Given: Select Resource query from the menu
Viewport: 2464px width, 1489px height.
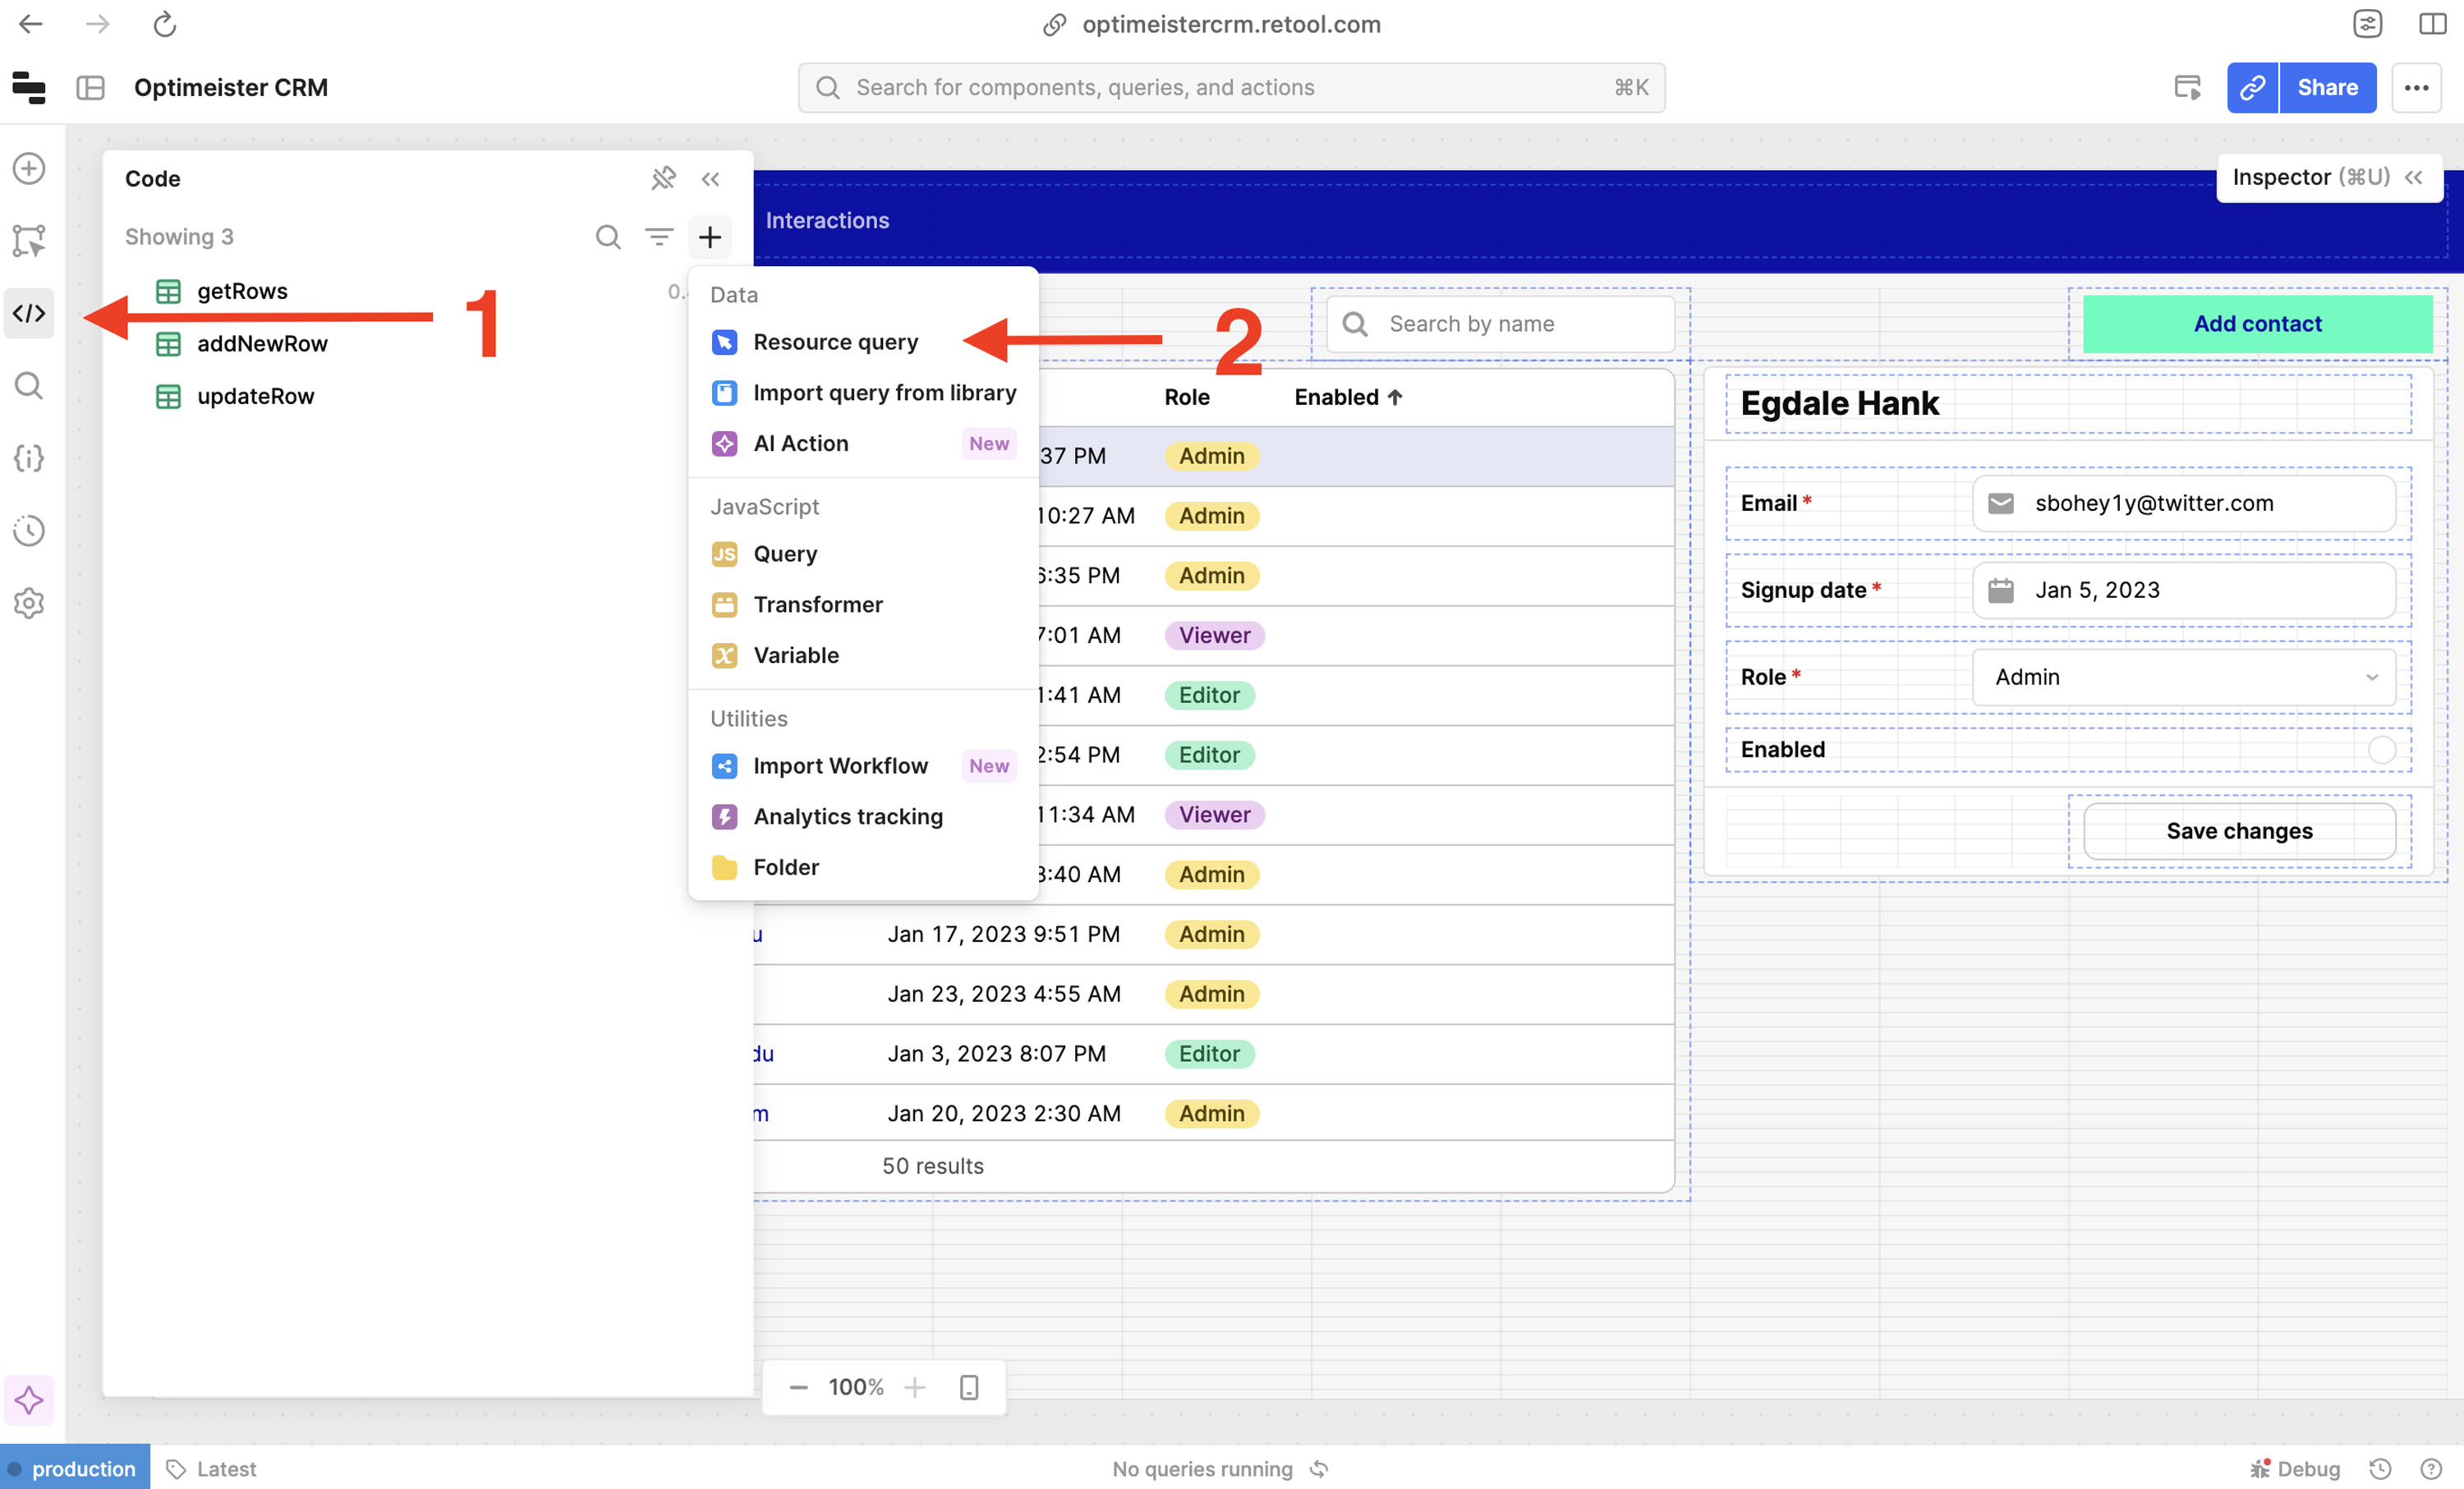Looking at the screenshot, I should click(x=835, y=342).
